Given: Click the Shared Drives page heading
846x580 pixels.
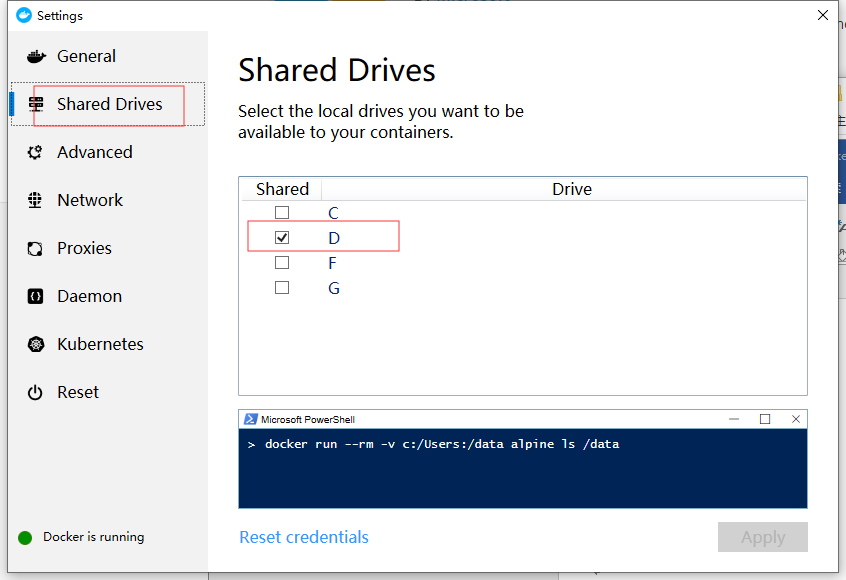Looking at the screenshot, I should 337,71.
